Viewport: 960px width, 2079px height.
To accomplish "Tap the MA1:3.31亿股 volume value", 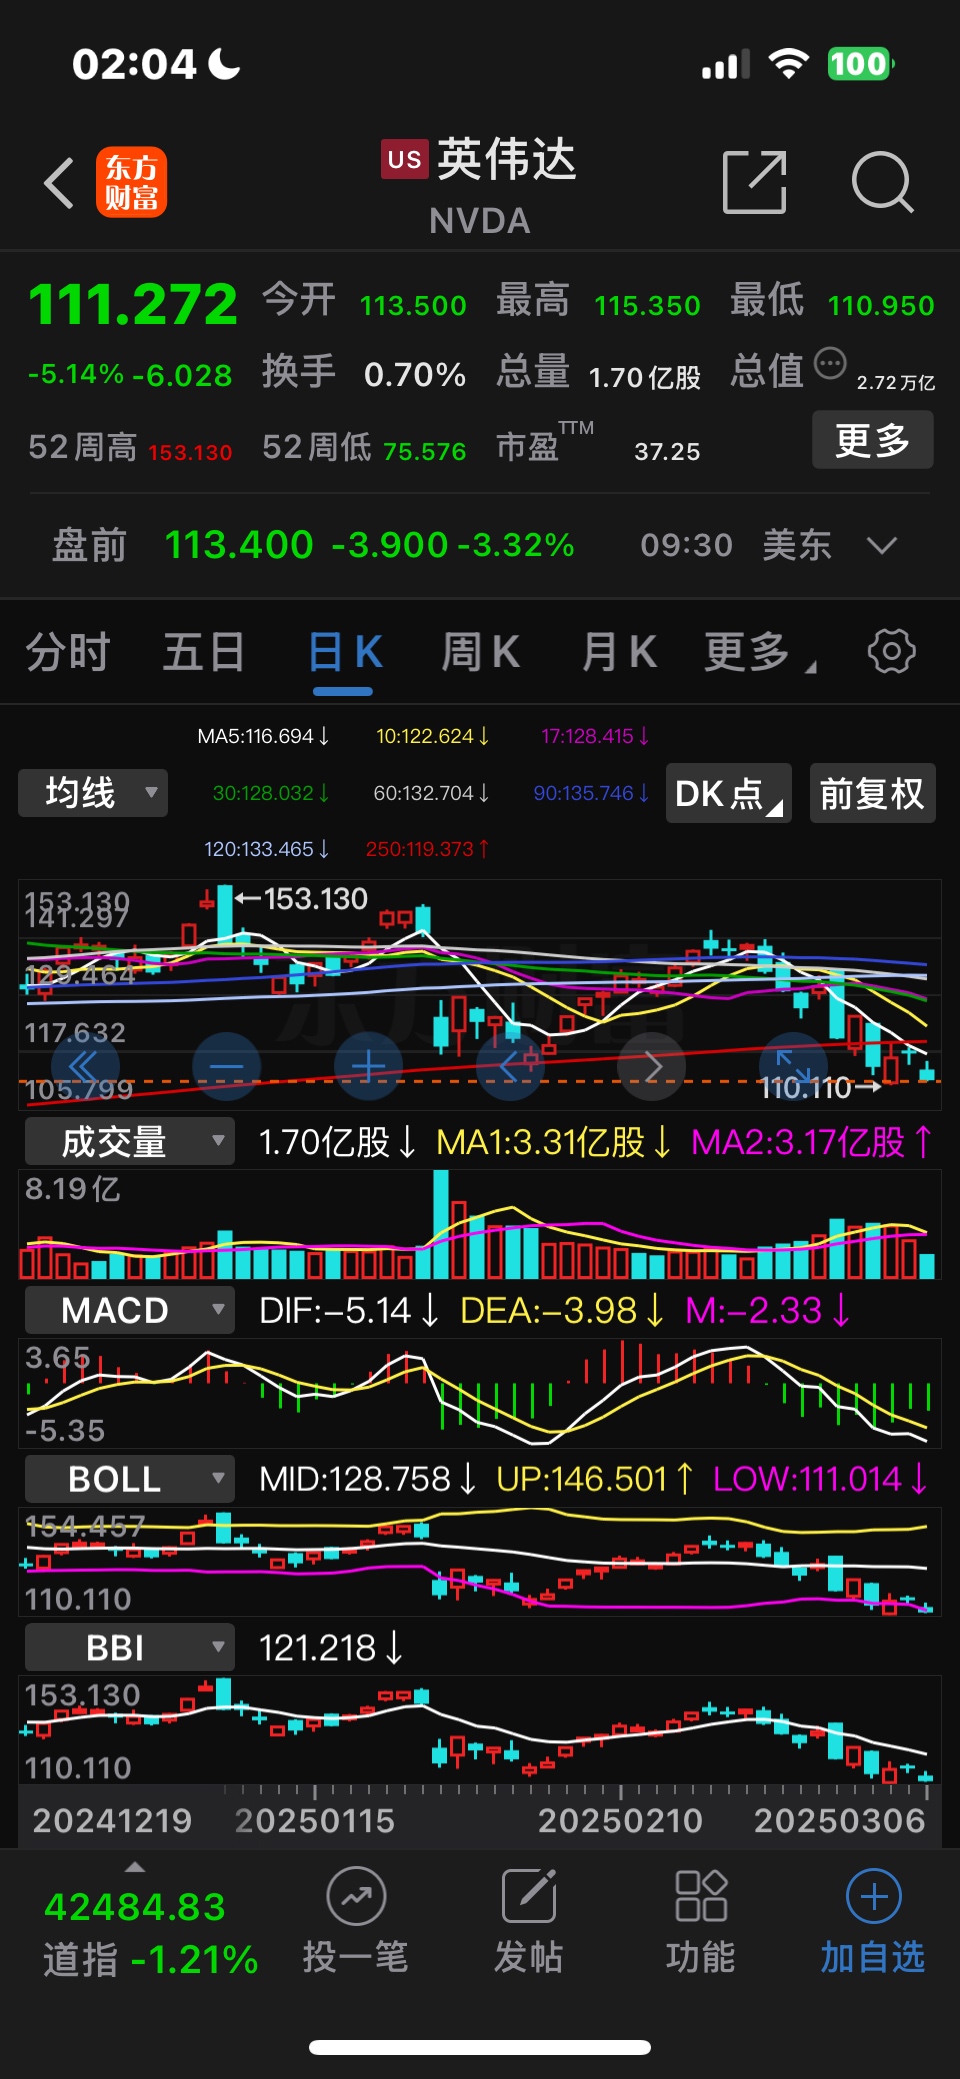I will pos(554,1141).
